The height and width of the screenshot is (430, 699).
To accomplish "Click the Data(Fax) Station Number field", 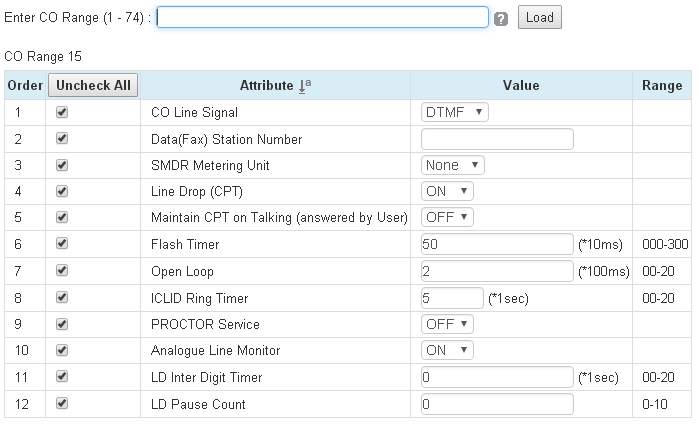I will [497, 139].
